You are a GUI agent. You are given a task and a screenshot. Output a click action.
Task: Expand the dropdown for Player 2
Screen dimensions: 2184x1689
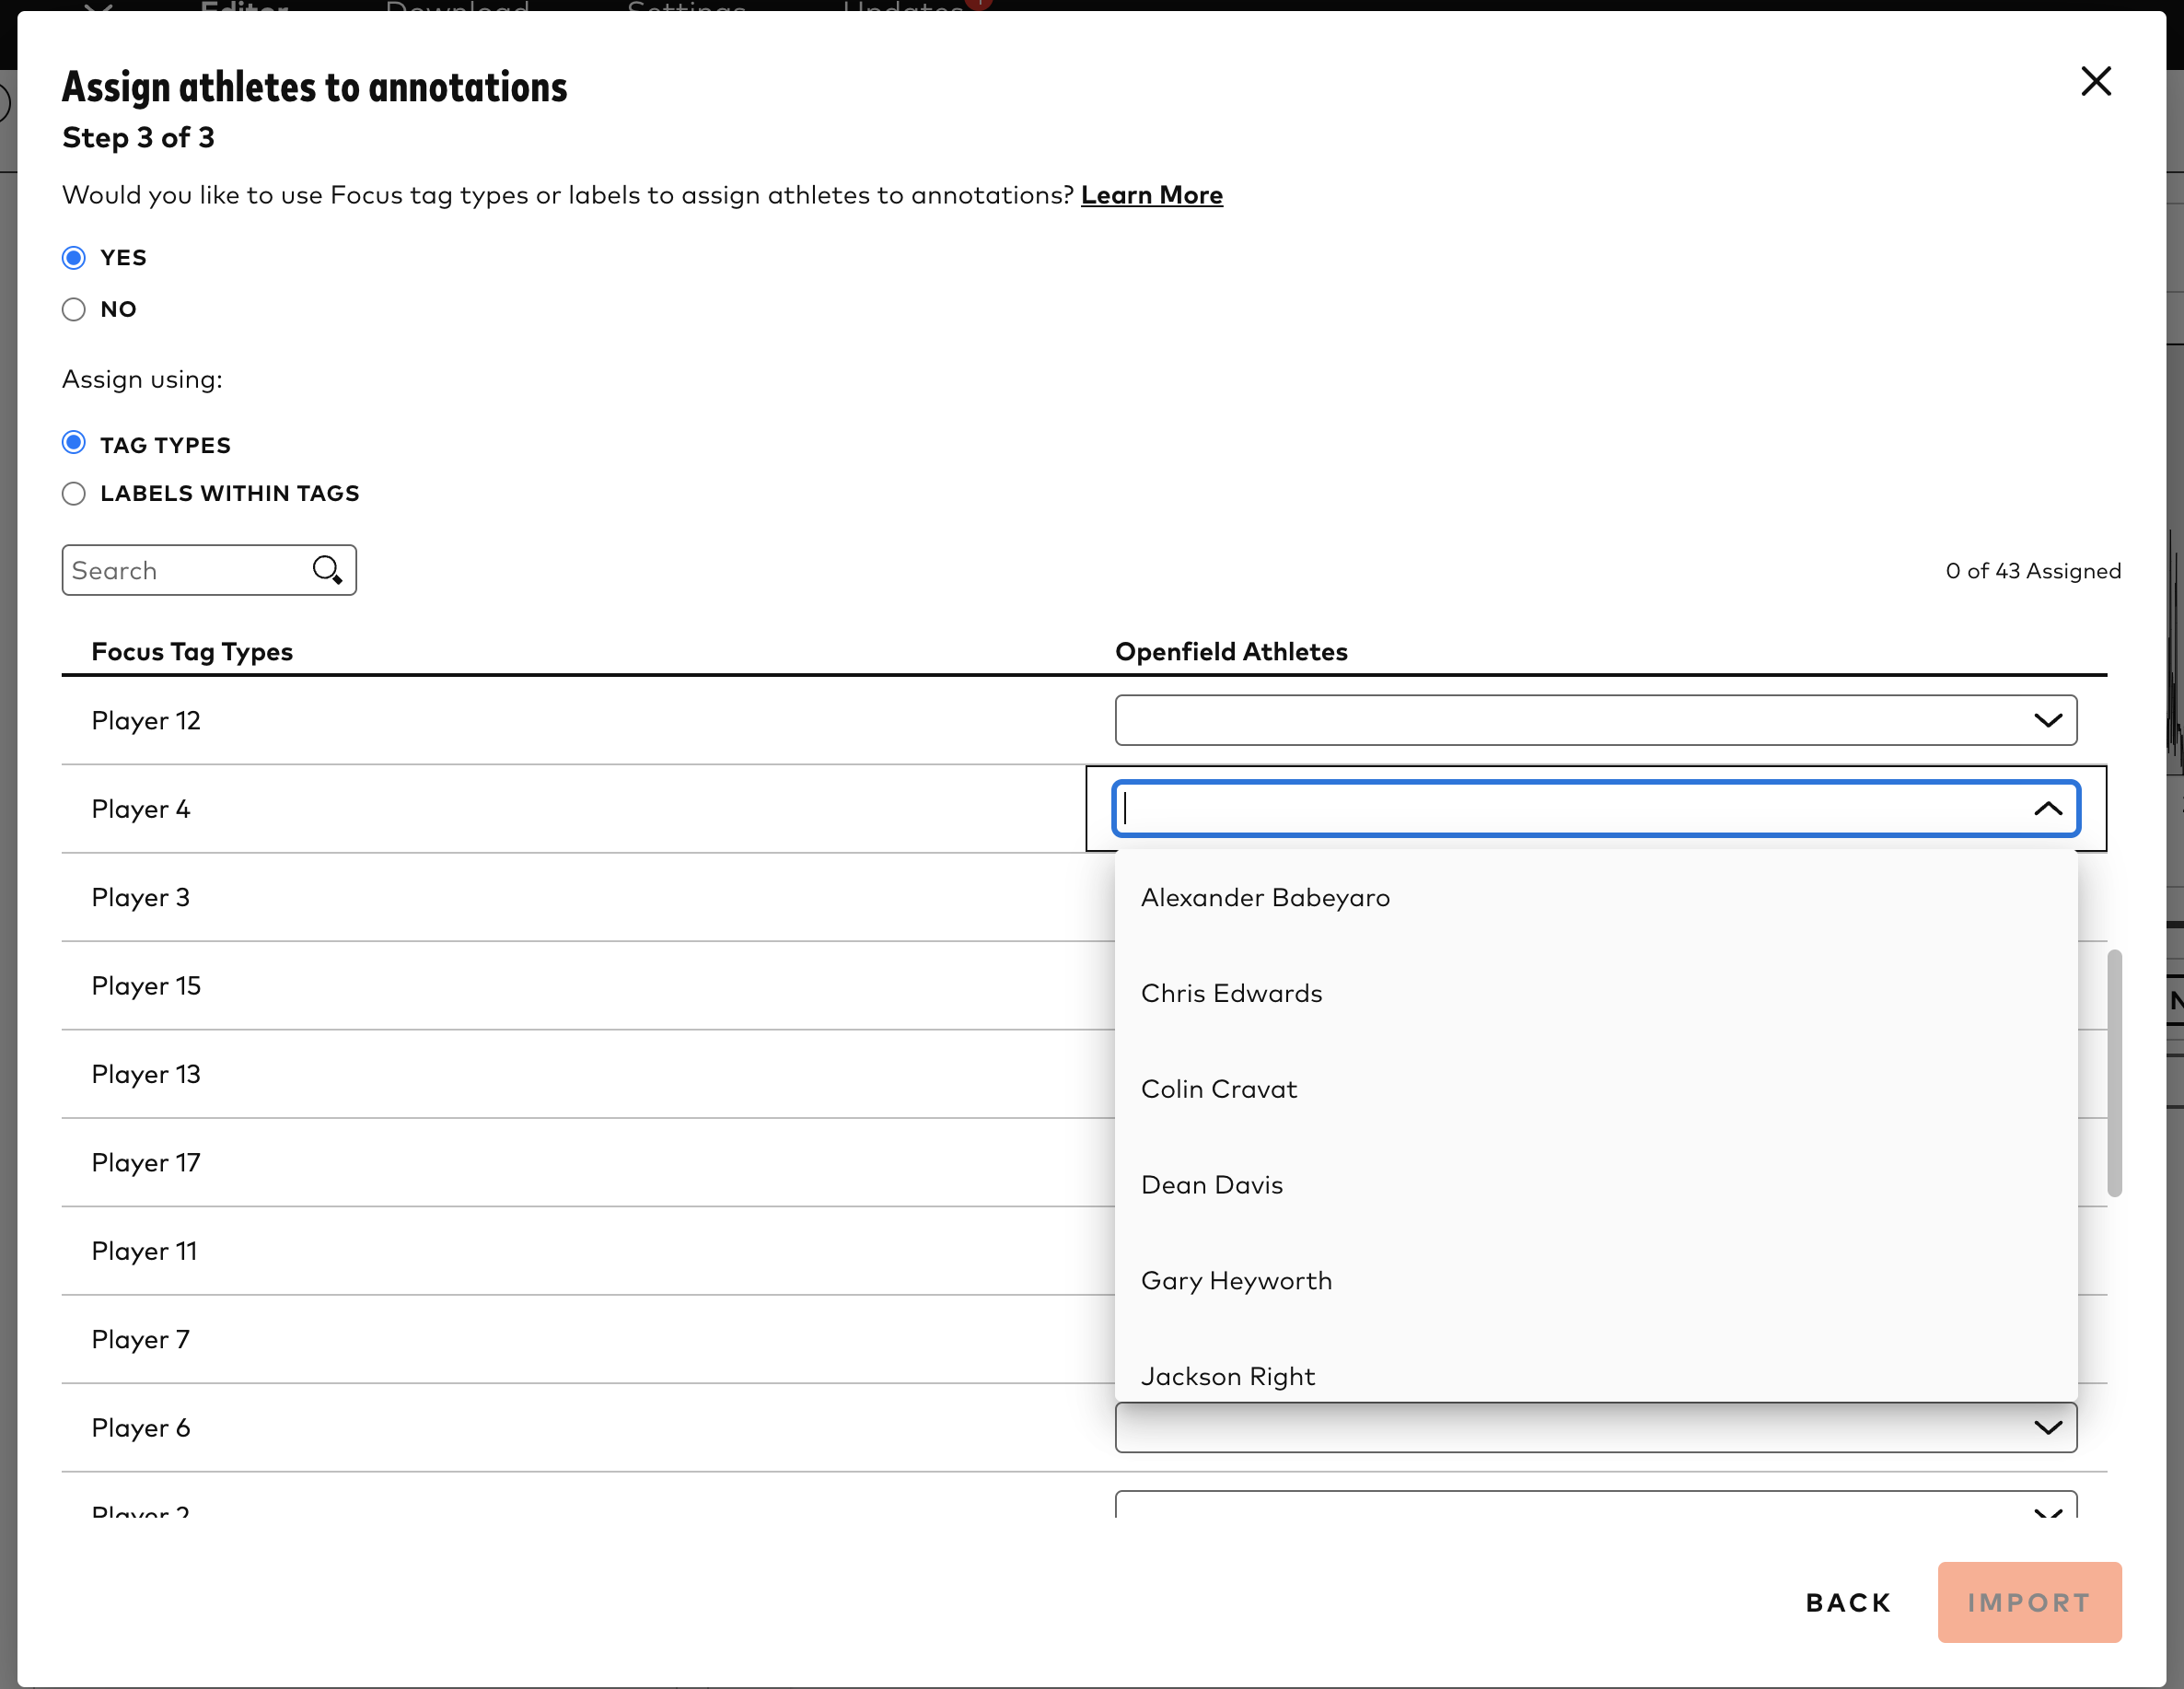2049,1512
